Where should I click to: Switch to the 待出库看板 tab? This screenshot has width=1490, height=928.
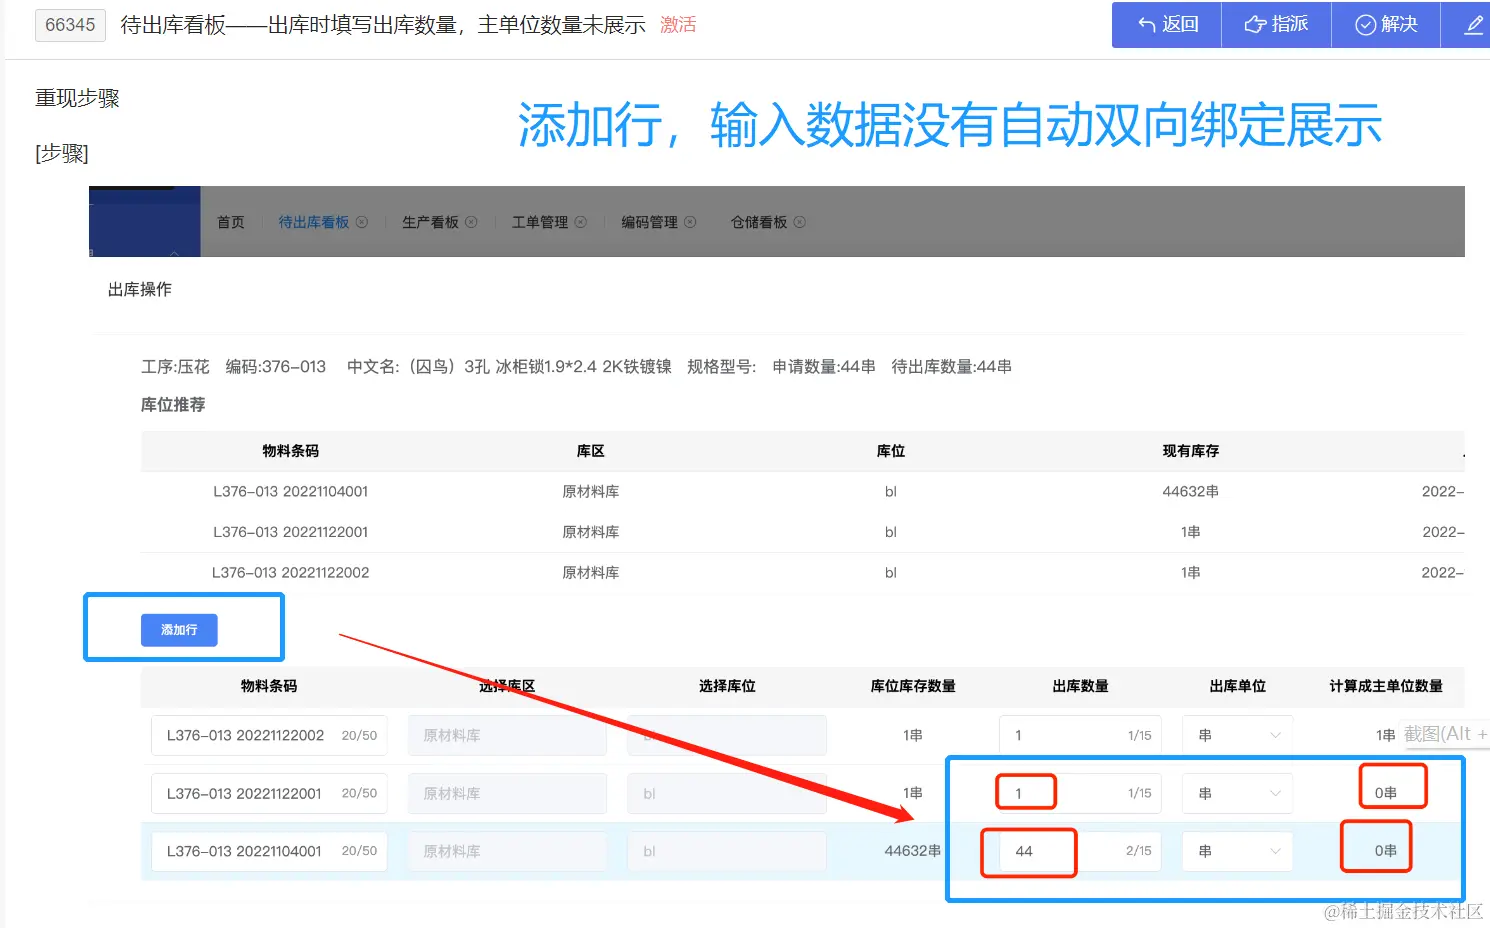313,222
